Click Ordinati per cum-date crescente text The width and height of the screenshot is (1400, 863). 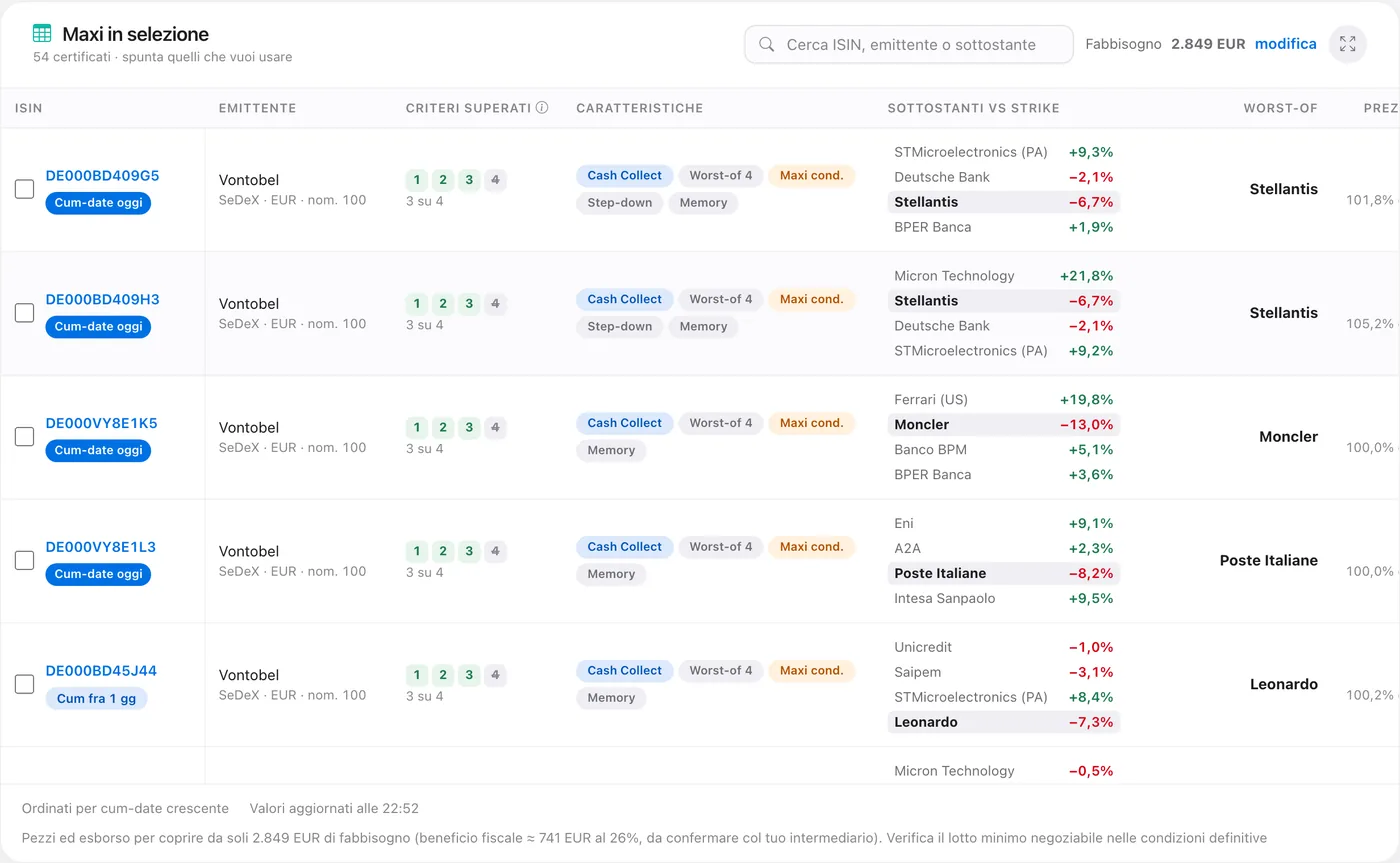click(125, 808)
